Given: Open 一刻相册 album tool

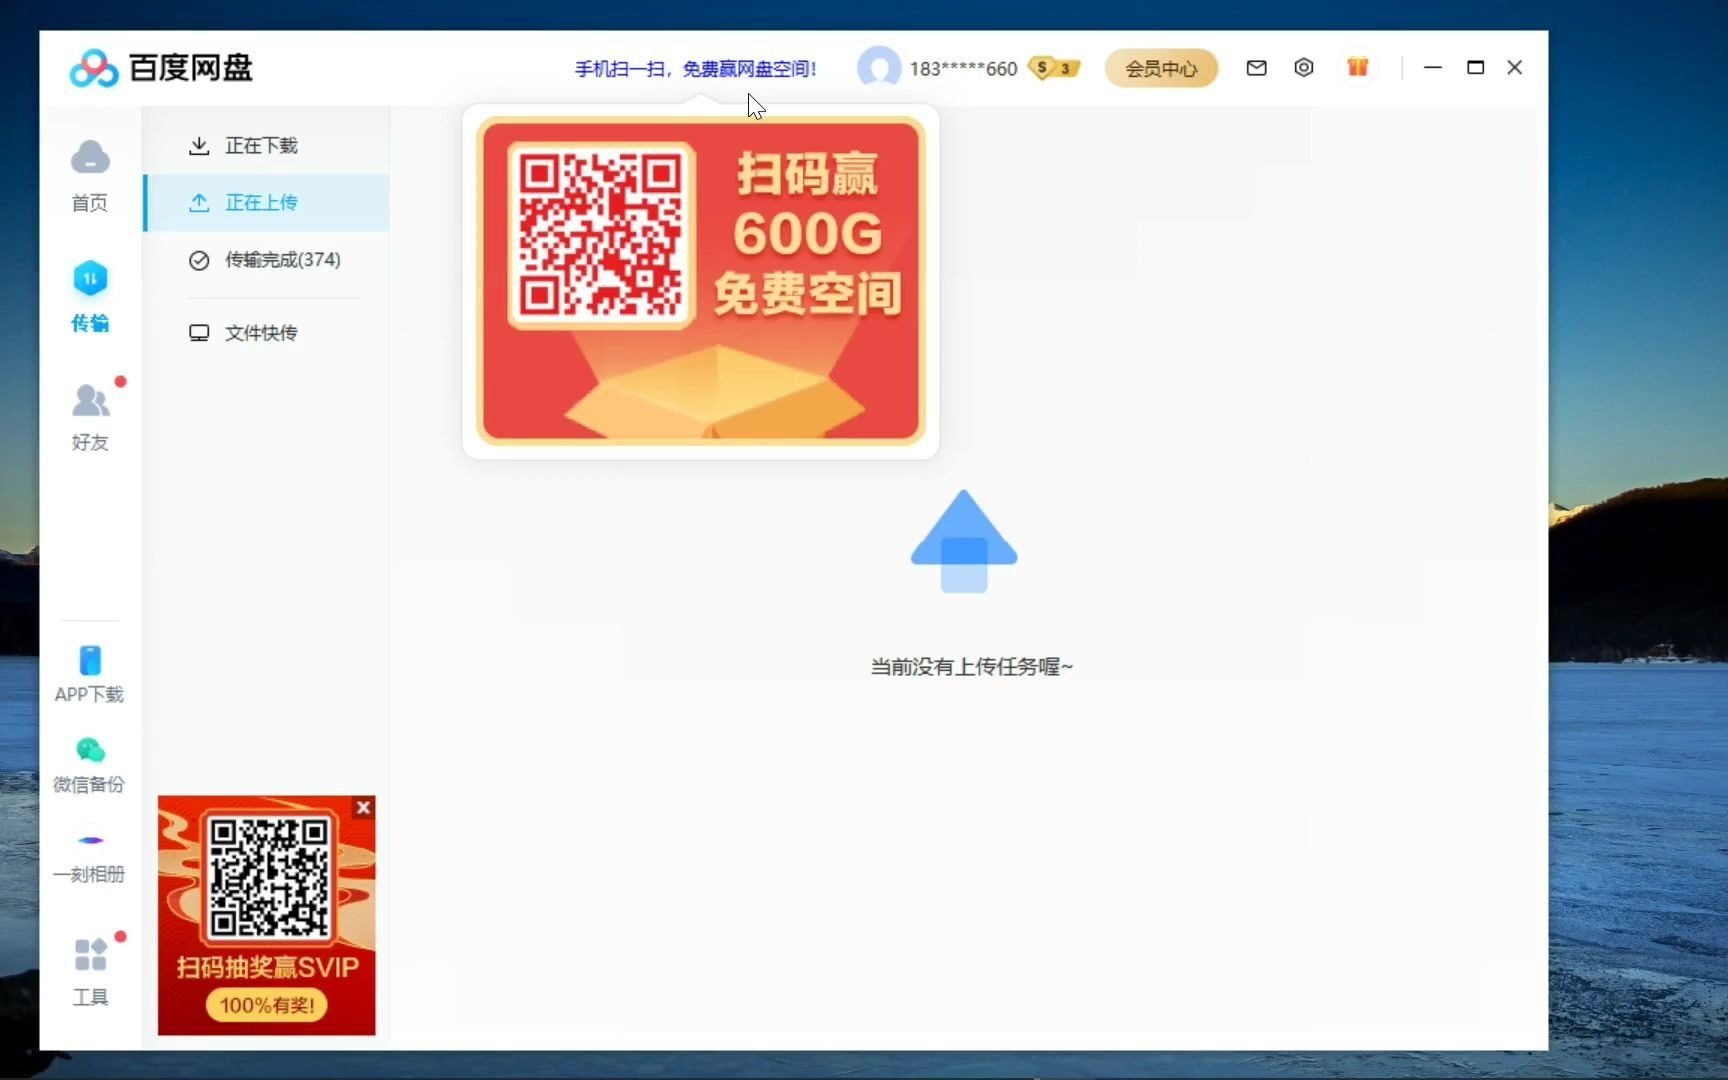Looking at the screenshot, I should pos(90,857).
